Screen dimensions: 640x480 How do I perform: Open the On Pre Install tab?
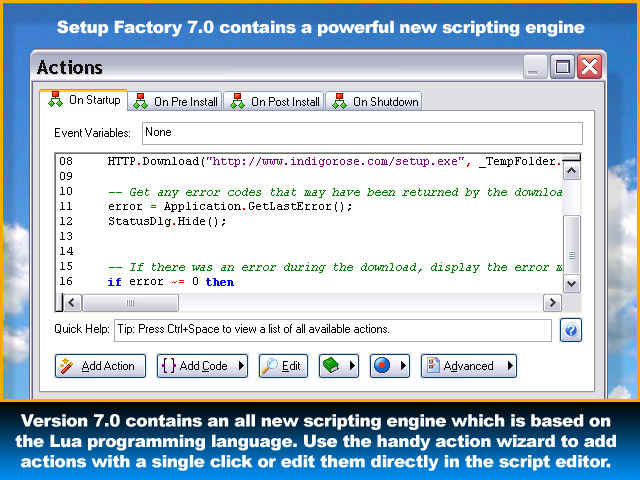(x=176, y=101)
